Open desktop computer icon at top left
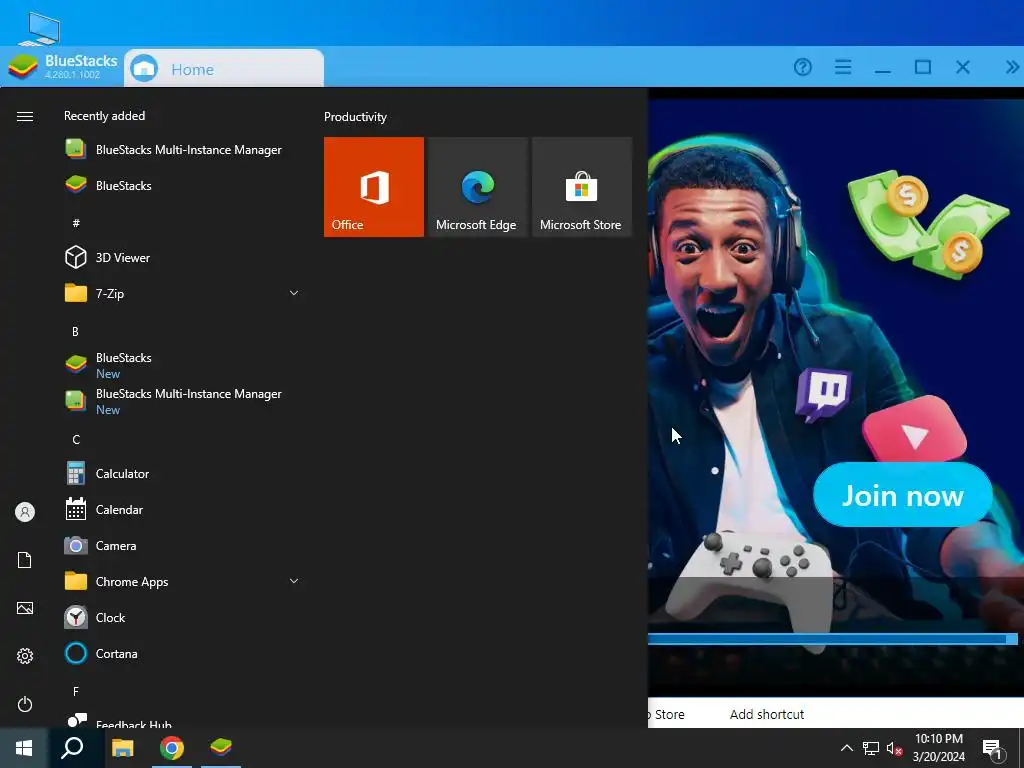1024x768 pixels. 40,30
